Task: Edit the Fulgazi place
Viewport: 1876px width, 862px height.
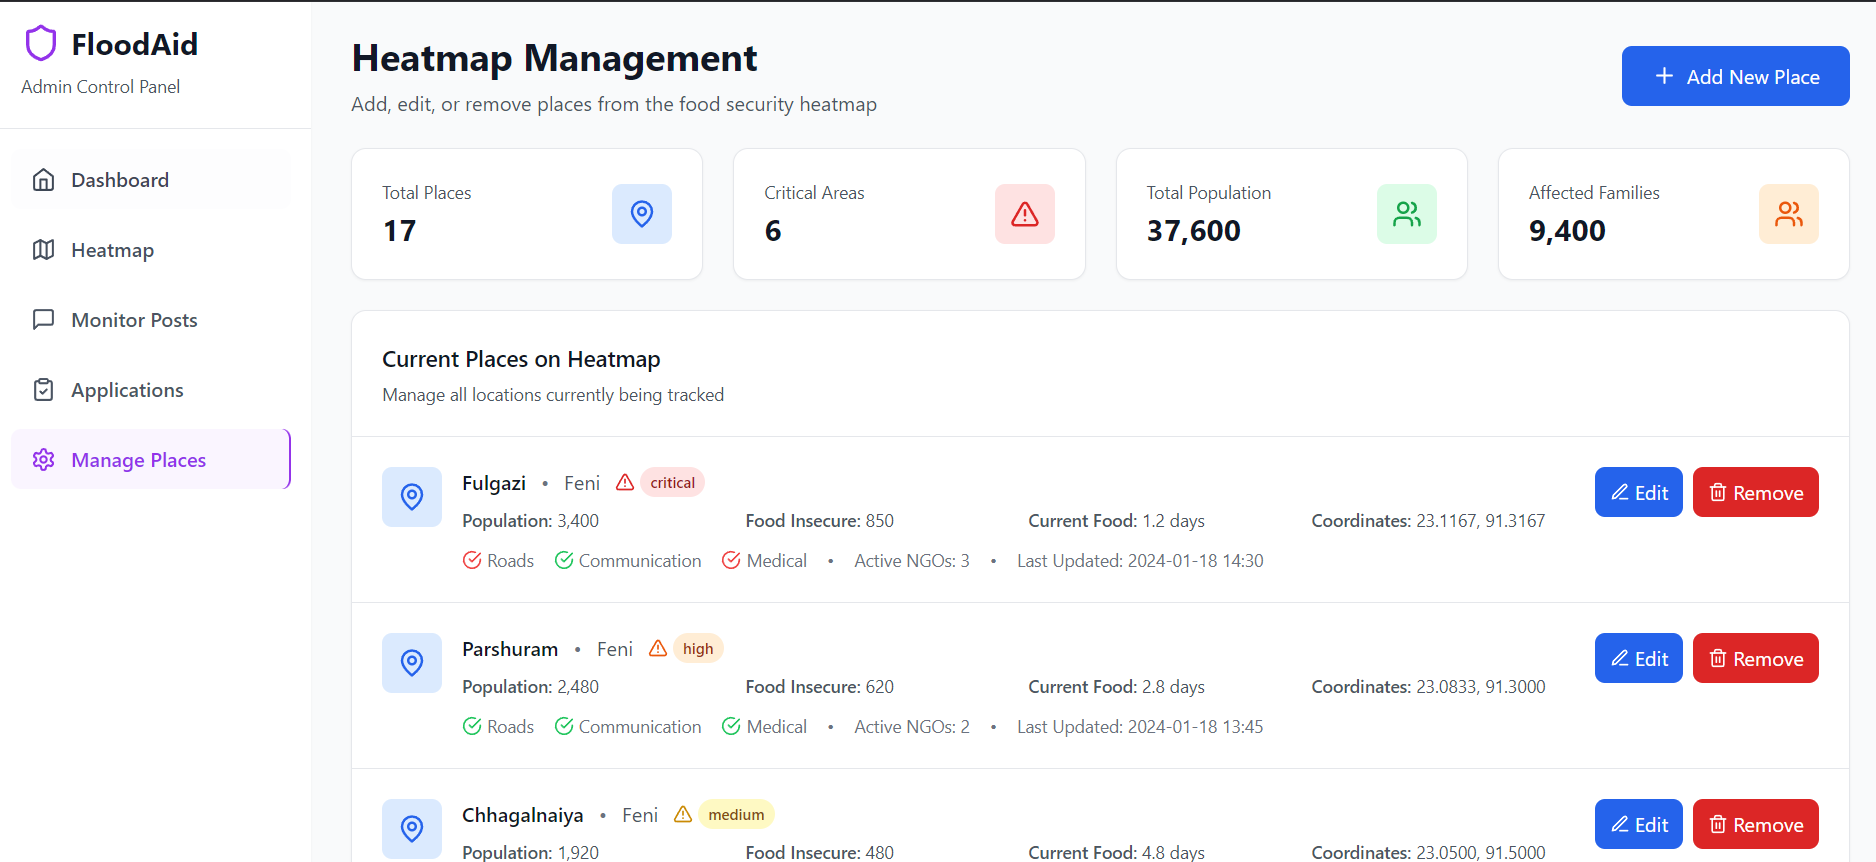Action: point(1638,492)
